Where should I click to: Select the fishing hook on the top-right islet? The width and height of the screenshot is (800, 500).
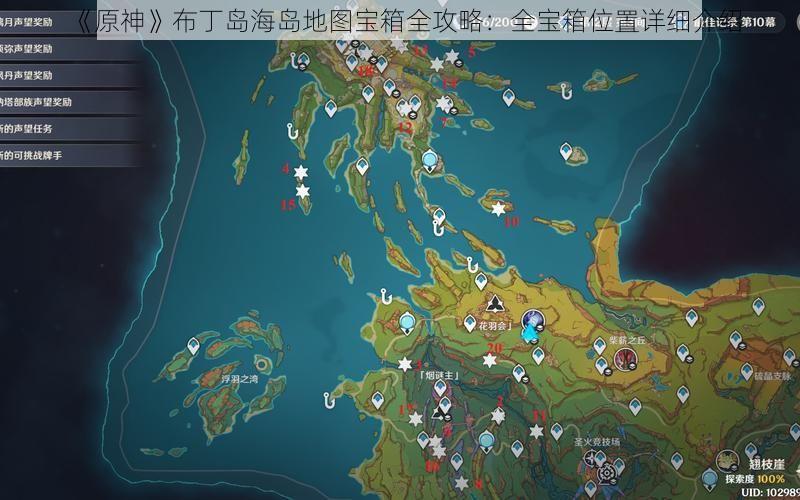565,91
